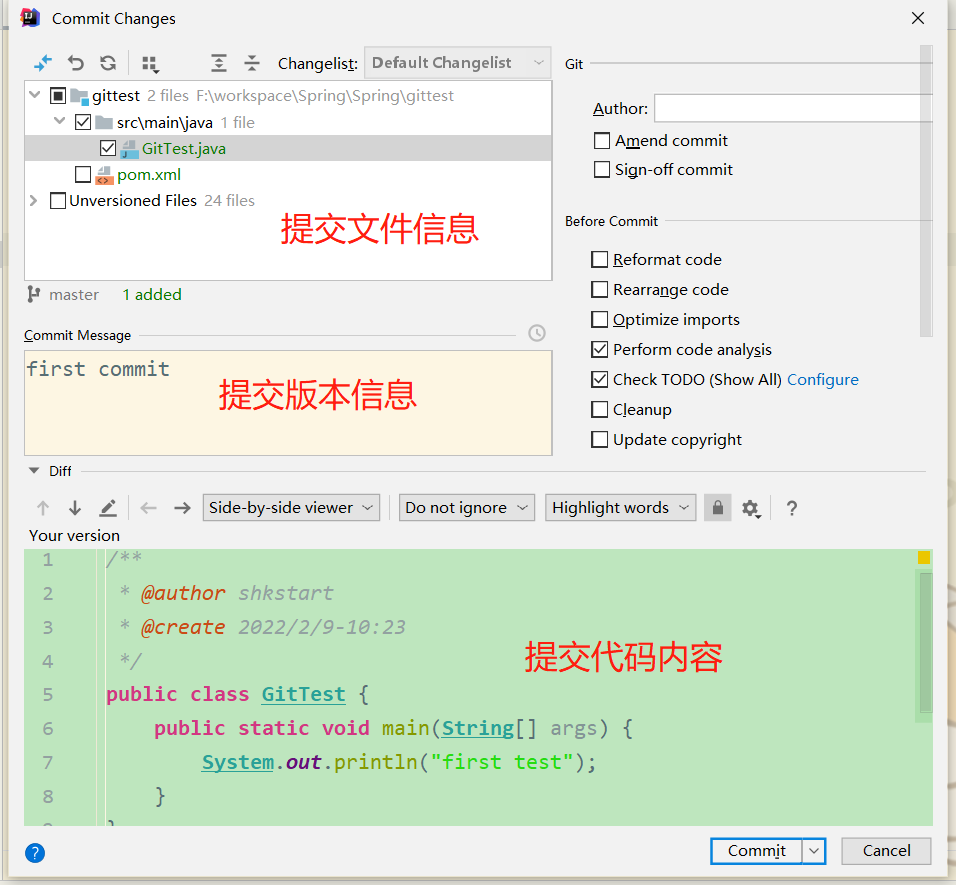Open the Default Changelist dropdown
The image size is (956, 885).
[x=457, y=63]
